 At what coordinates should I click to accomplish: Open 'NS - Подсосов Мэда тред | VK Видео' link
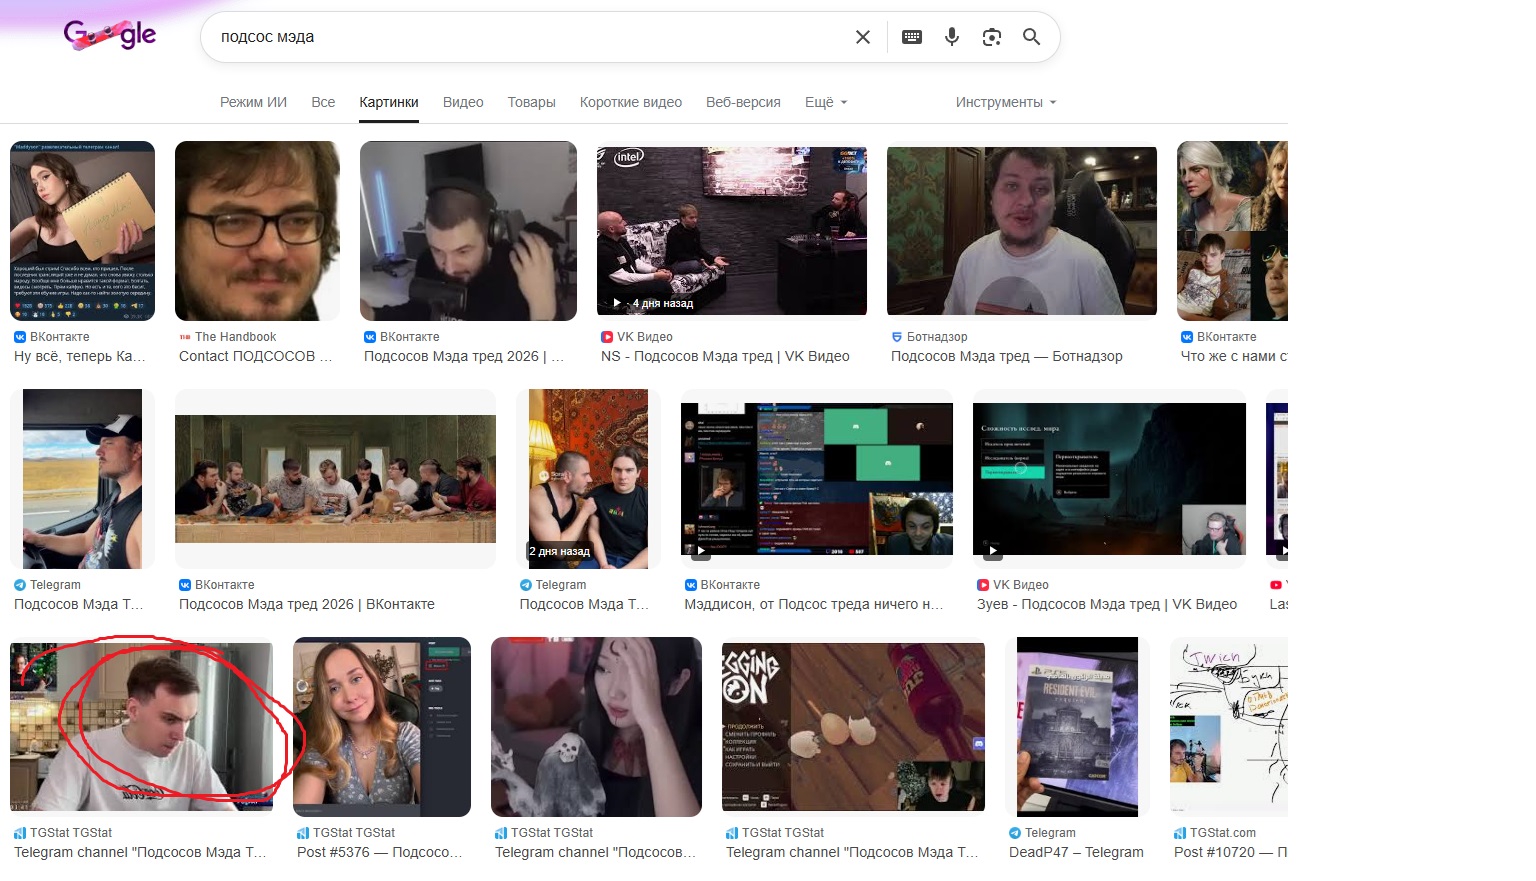point(725,356)
